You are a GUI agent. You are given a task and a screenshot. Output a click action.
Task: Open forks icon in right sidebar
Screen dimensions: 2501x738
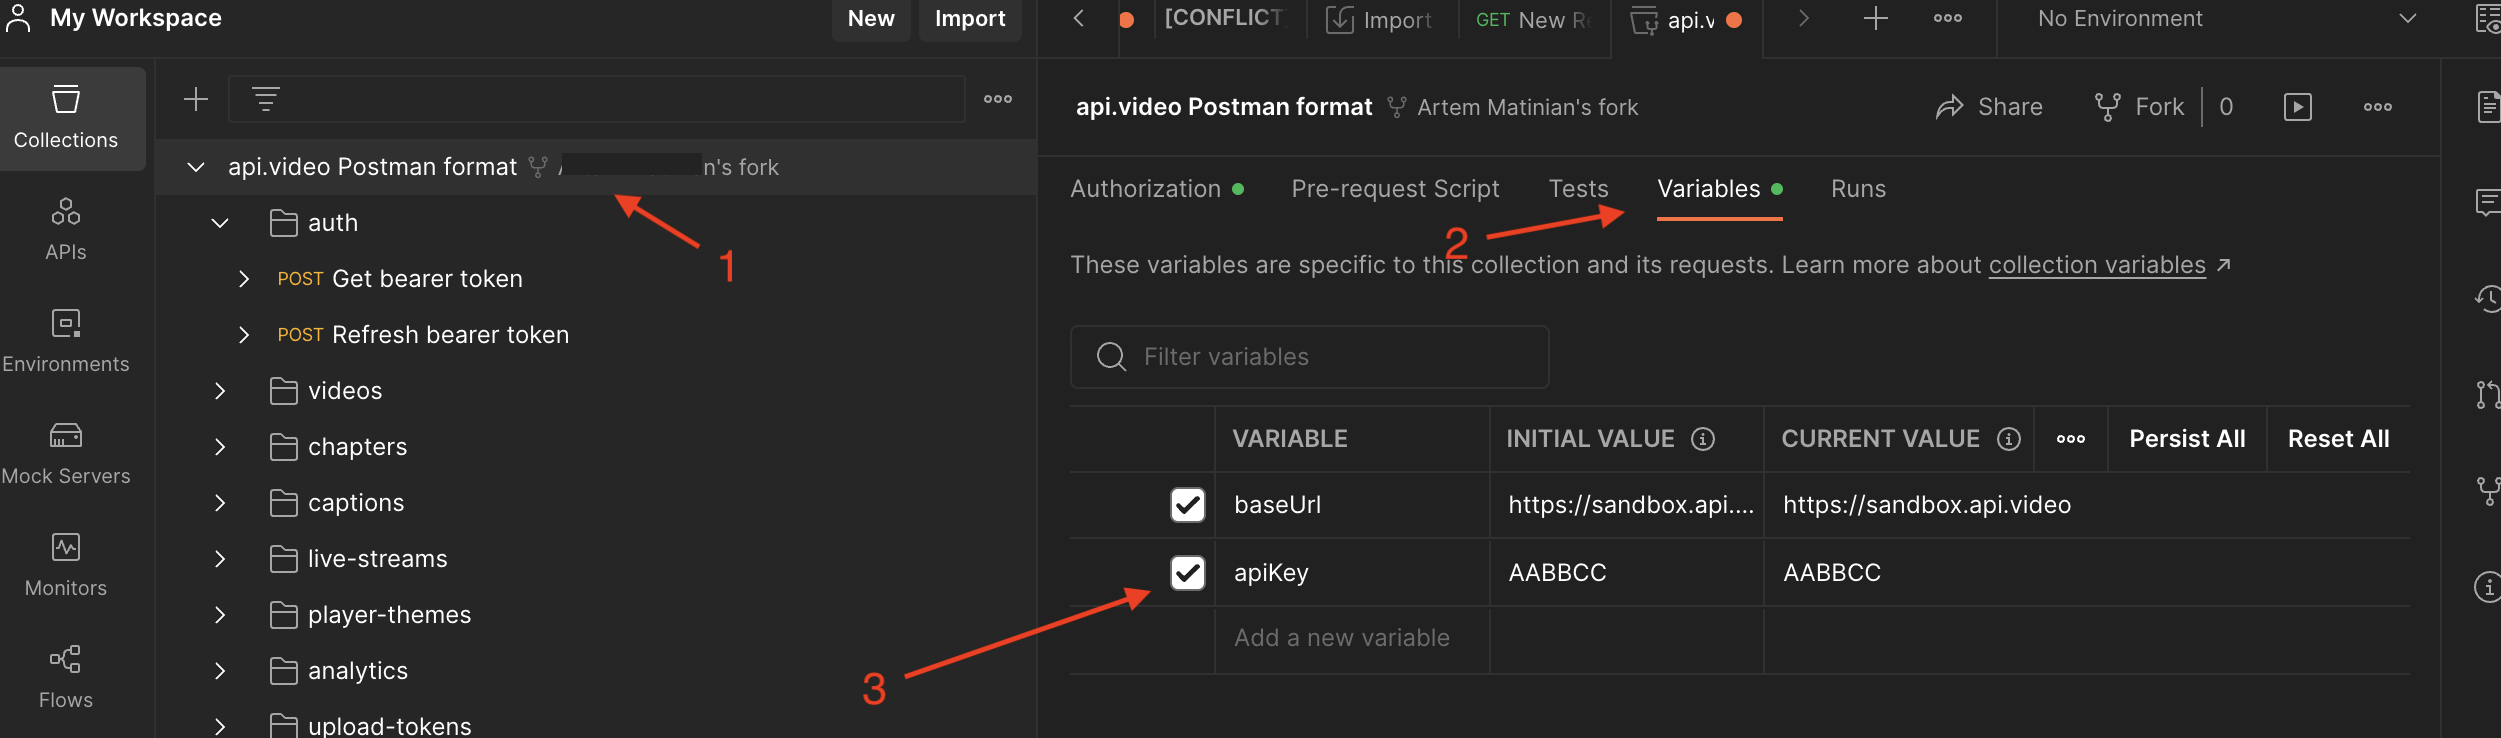[2487, 491]
